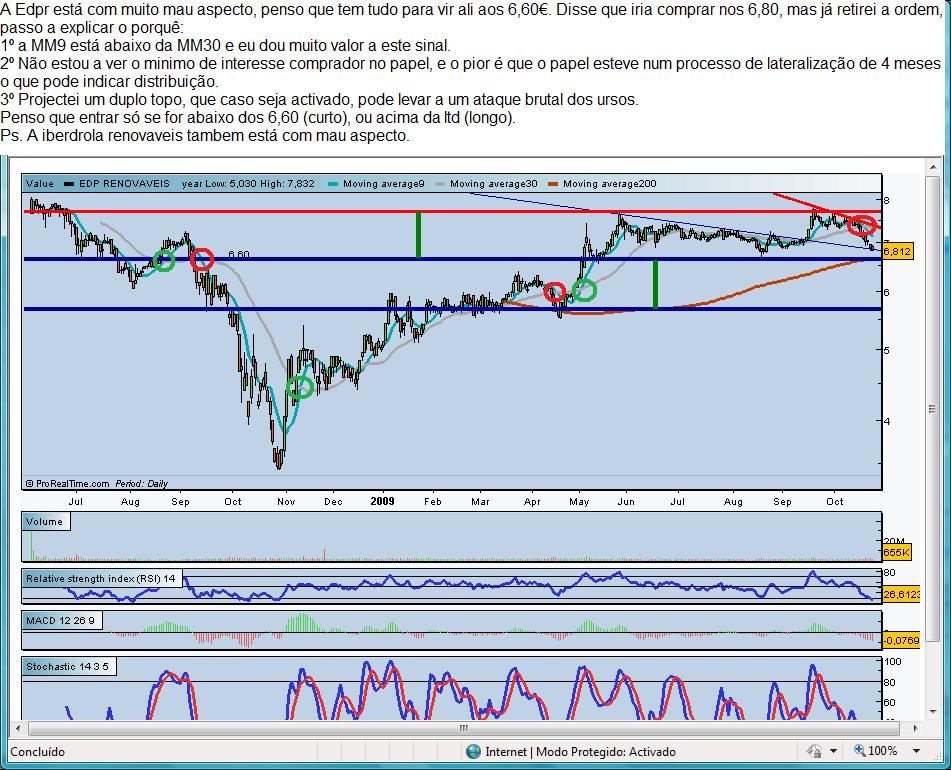This screenshot has width=951, height=770.
Task: Click the Internet zone globe icon
Action: (473, 752)
